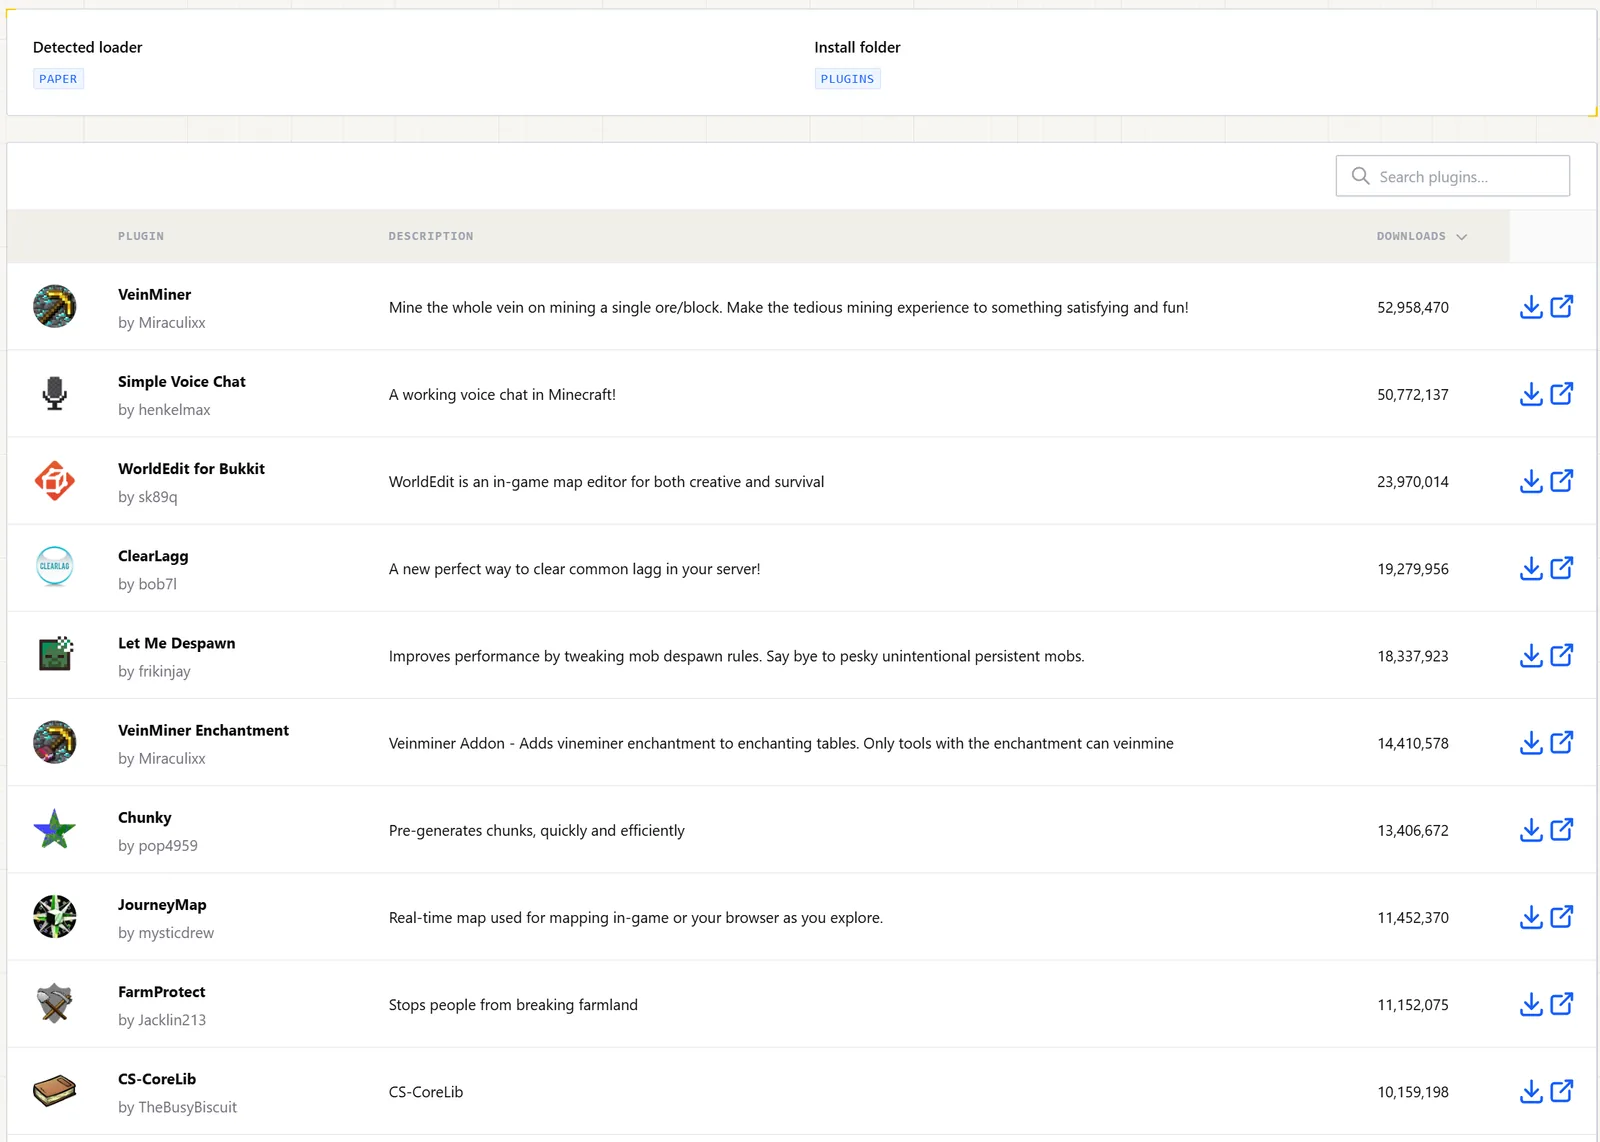
Task: Download the JourneyMap plugin
Action: coord(1531,916)
